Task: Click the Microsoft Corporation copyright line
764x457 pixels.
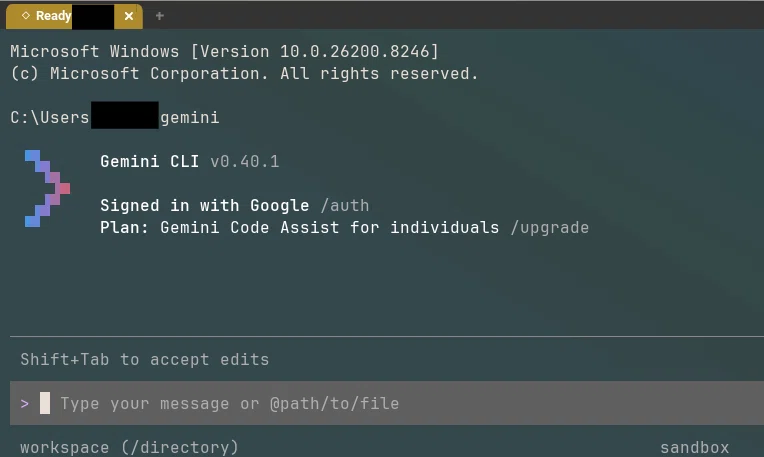Action: (245, 74)
